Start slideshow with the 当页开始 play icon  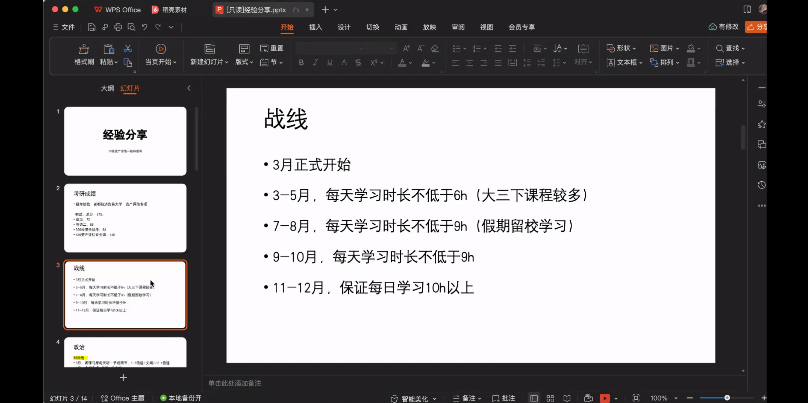click(160, 49)
